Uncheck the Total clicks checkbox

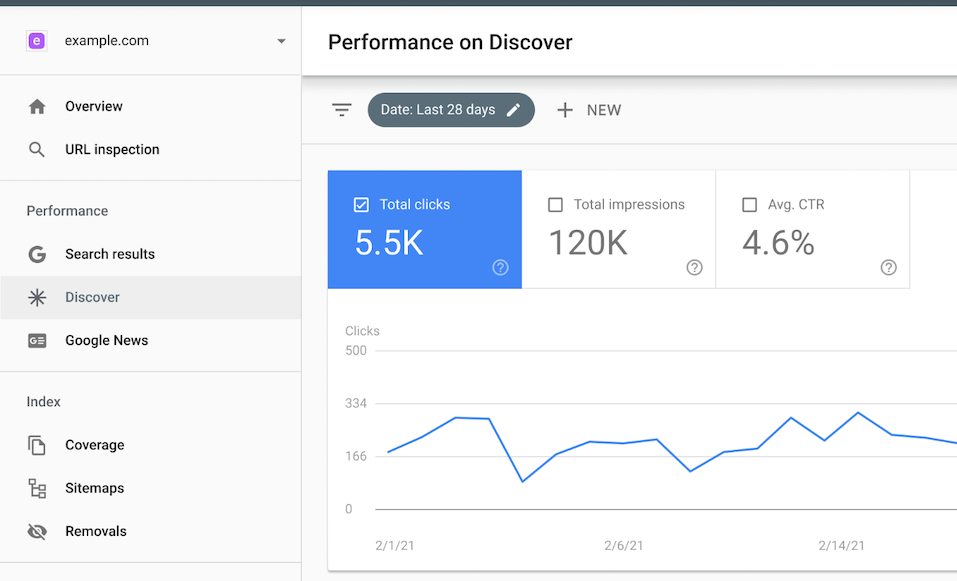tap(361, 205)
